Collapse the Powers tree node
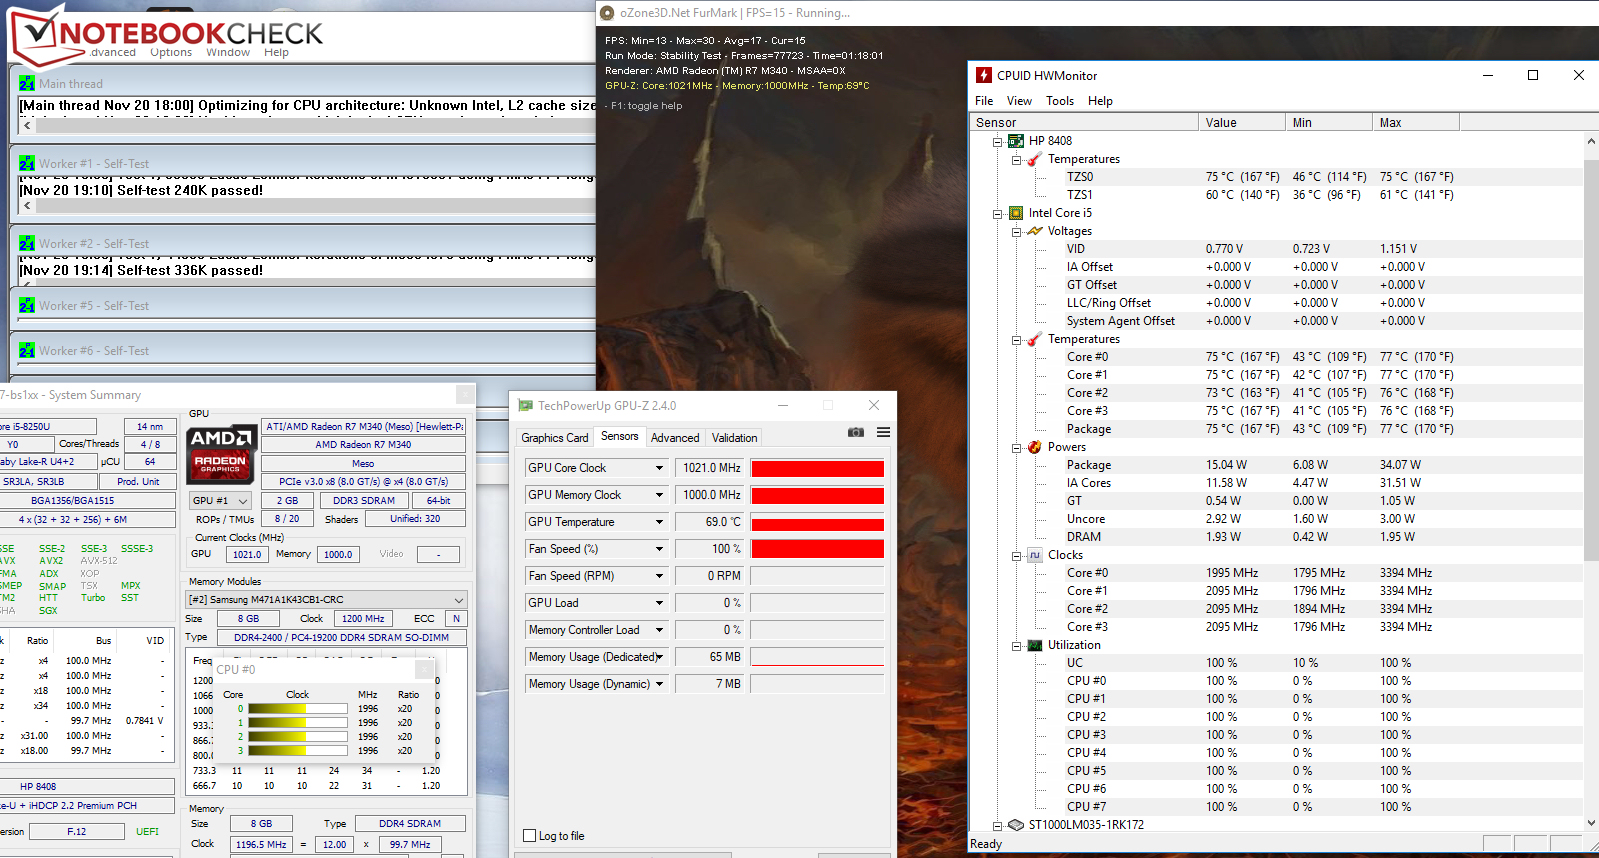 tap(1016, 448)
